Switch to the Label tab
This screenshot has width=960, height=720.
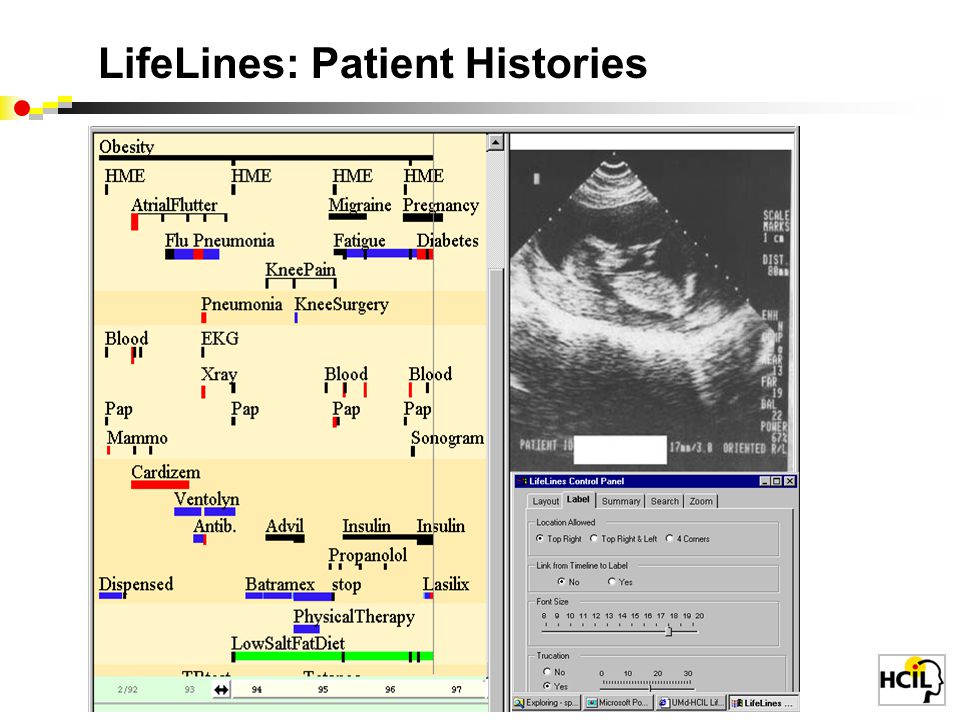point(578,500)
